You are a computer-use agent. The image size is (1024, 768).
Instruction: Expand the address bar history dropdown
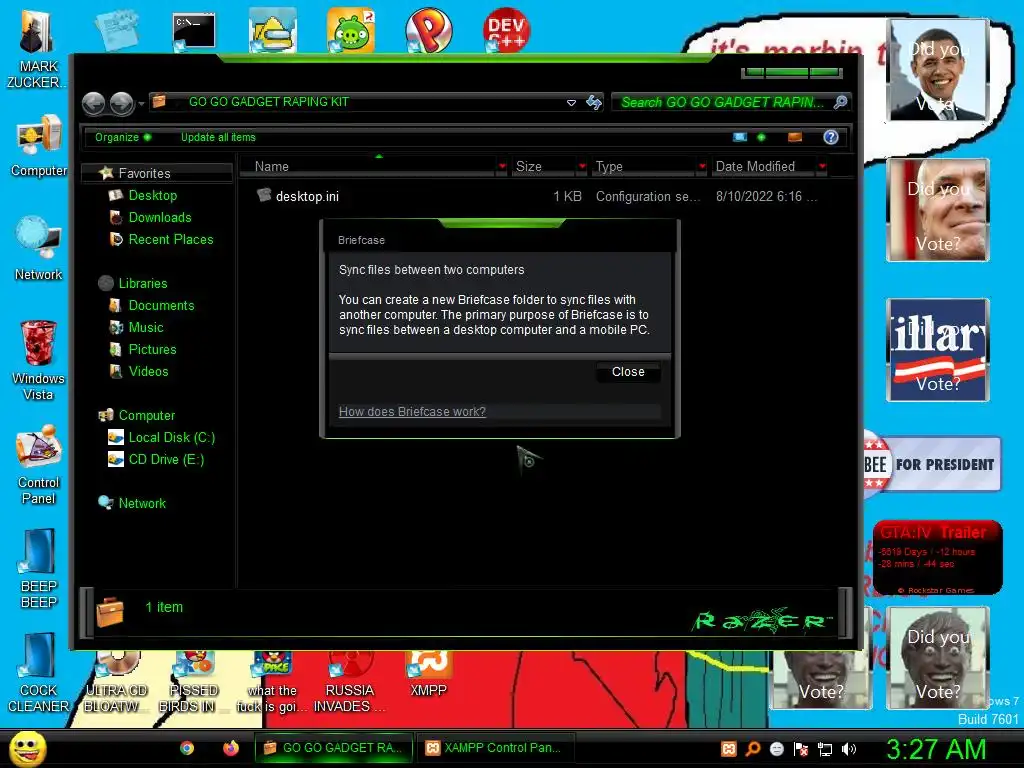pos(571,103)
